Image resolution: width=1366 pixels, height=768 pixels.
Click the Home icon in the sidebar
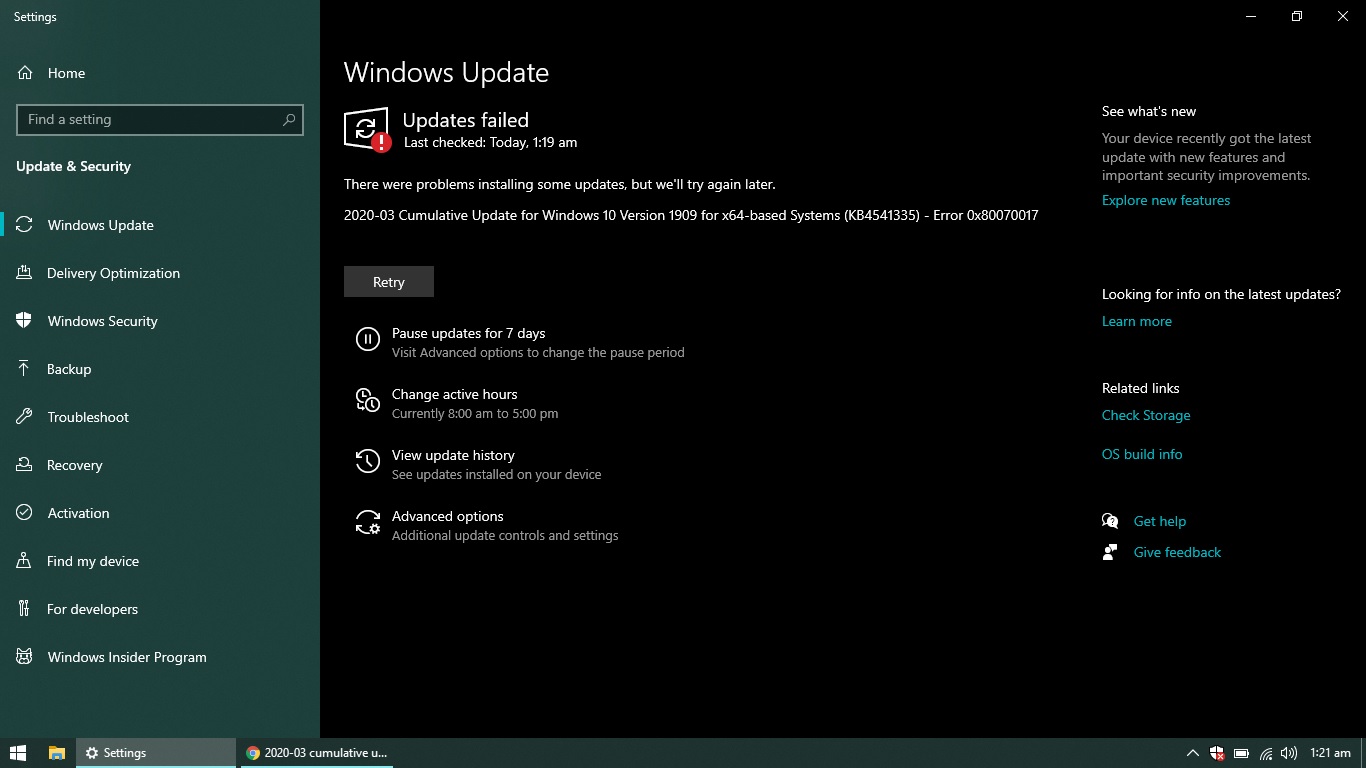coord(25,73)
